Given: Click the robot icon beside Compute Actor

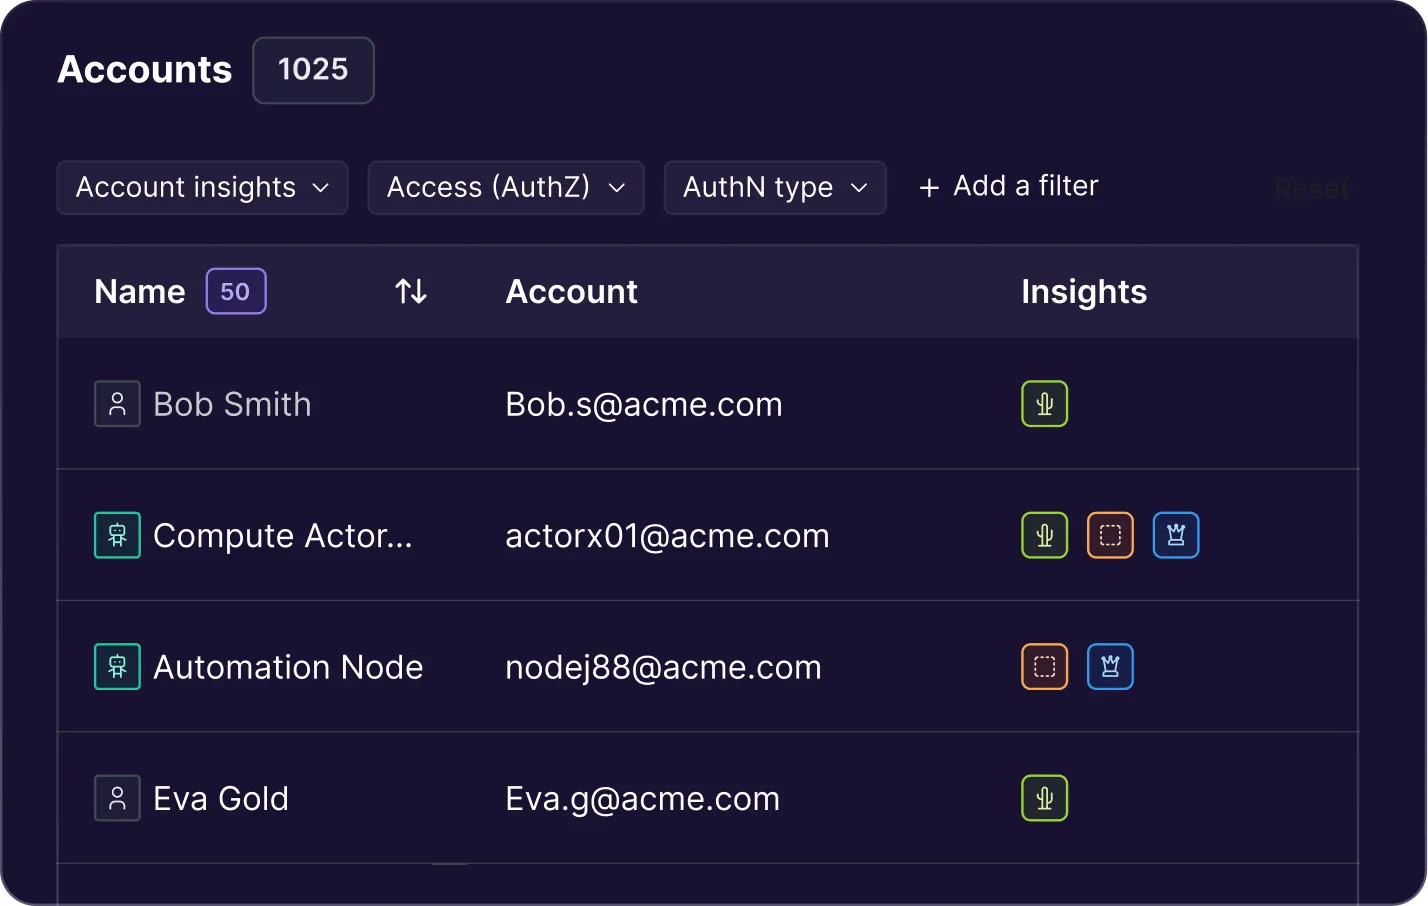Looking at the screenshot, I should [117, 535].
